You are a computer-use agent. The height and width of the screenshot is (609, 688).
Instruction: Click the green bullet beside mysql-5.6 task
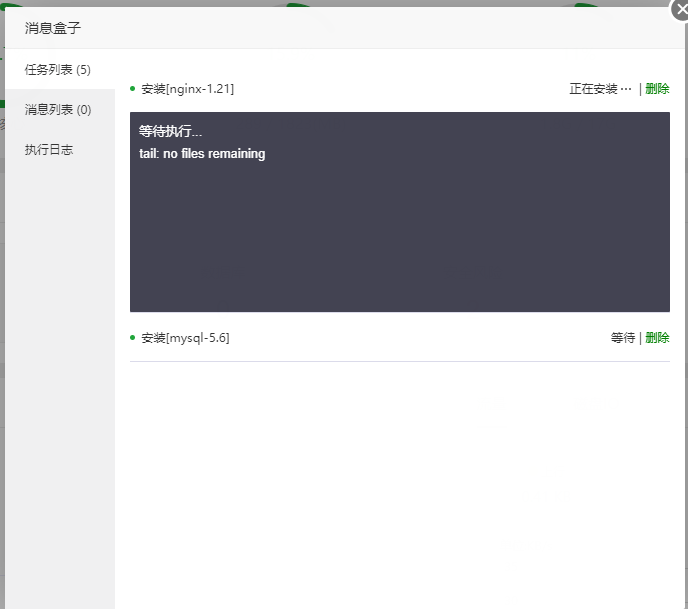[133, 337]
